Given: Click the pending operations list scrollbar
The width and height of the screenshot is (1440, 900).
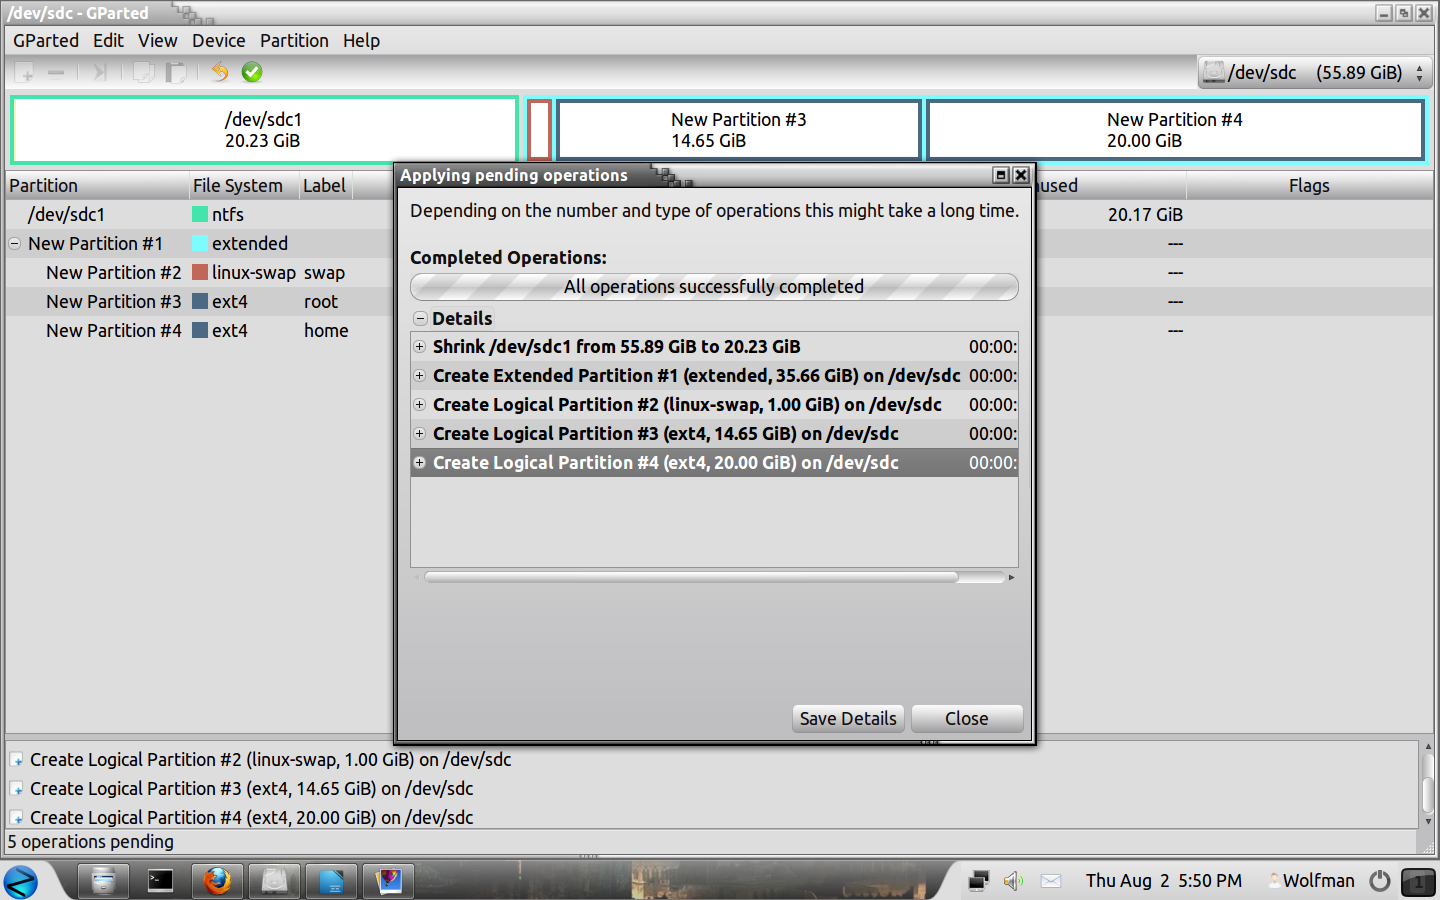Looking at the screenshot, I should 1428,784.
